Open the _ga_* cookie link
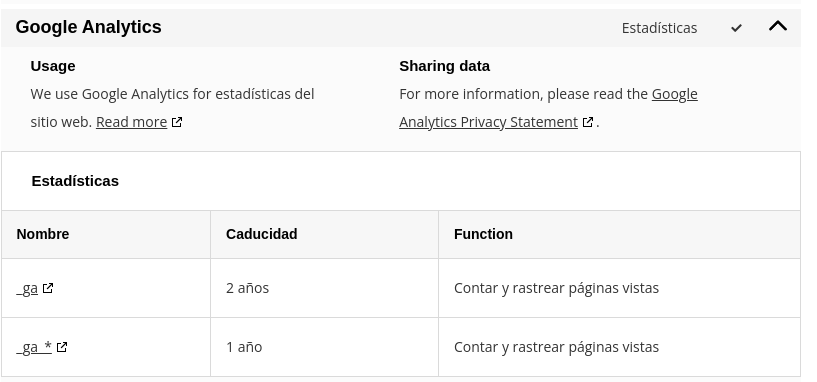 coord(34,347)
